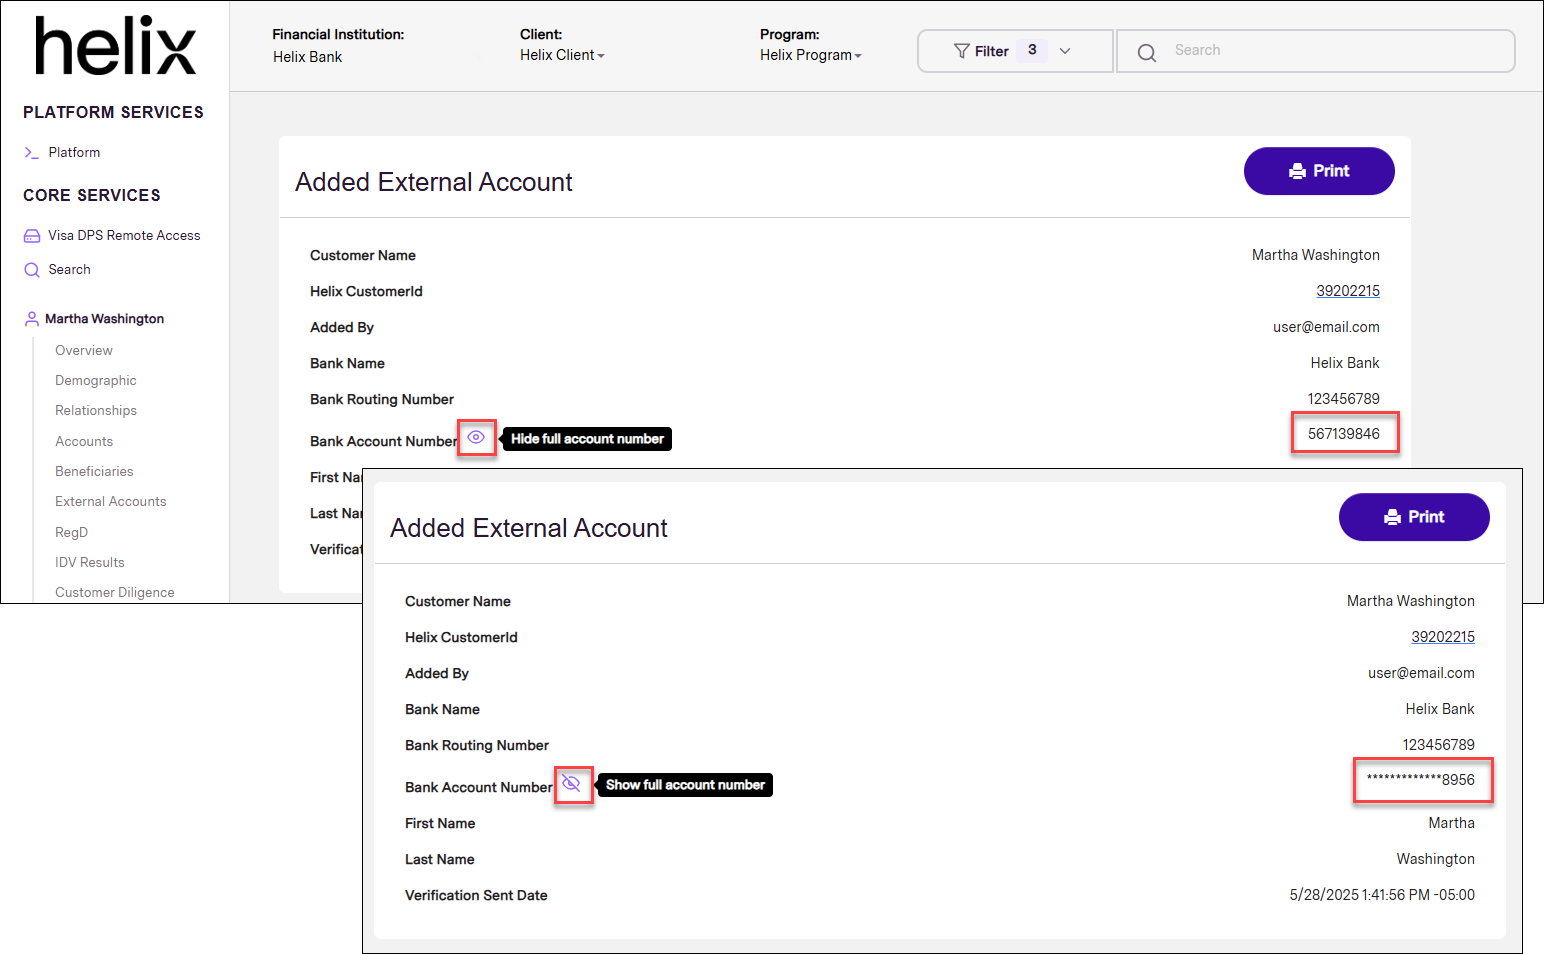Image resolution: width=1544 pixels, height=954 pixels.
Task: Click the Search link text in sidebar
Action: 69,270
